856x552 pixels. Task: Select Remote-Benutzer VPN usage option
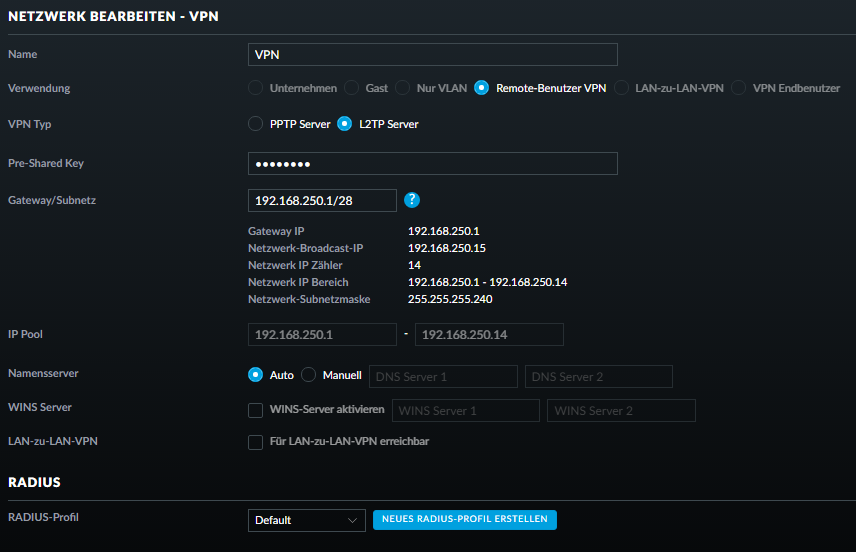(x=482, y=88)
